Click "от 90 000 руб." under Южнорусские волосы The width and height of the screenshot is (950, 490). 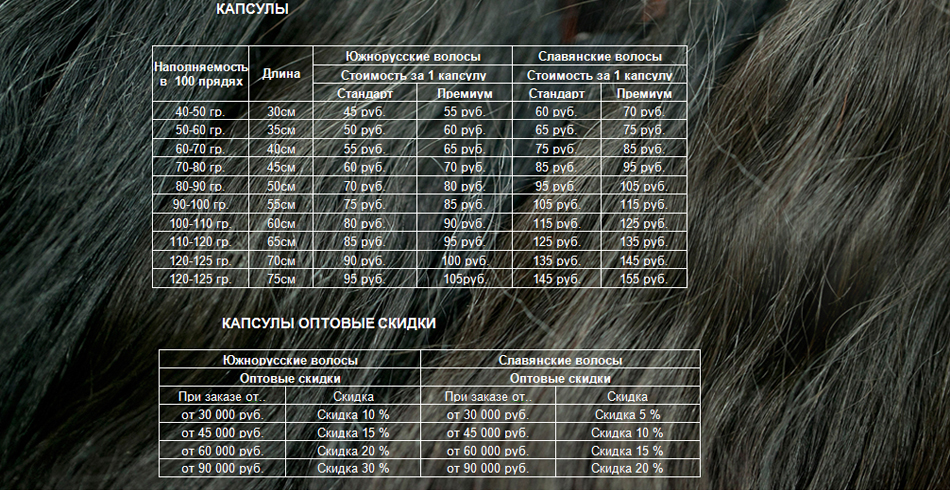point(222,468)
